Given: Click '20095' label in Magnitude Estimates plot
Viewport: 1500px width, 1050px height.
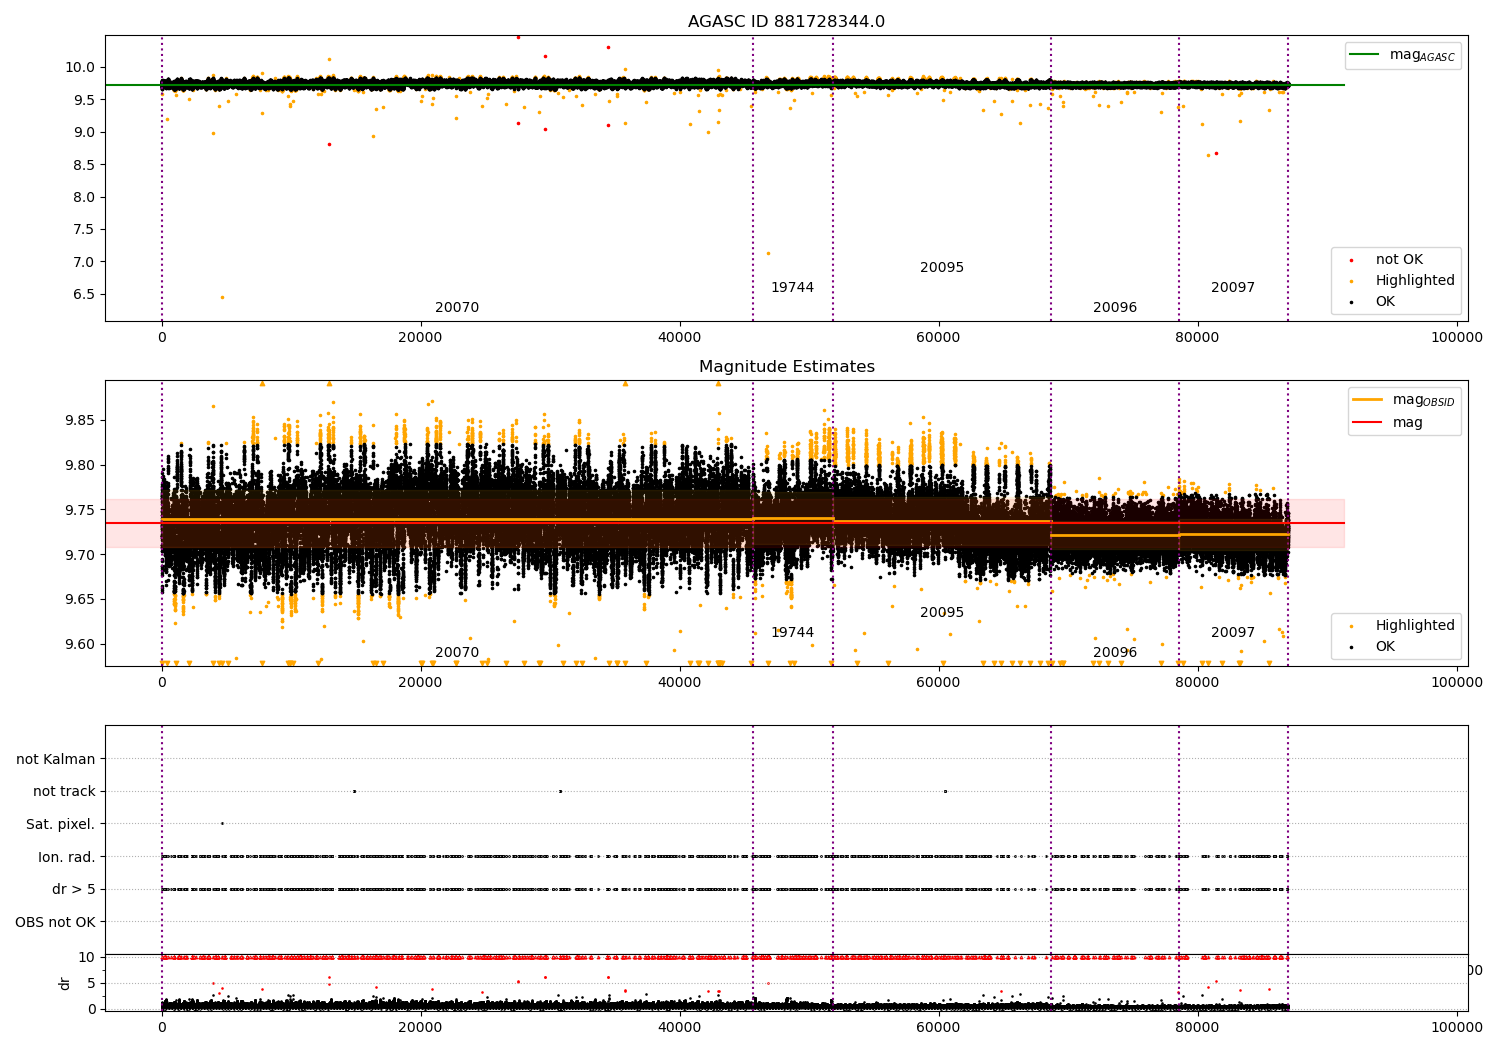Looking at the screenshot, I should coord(942,613).
